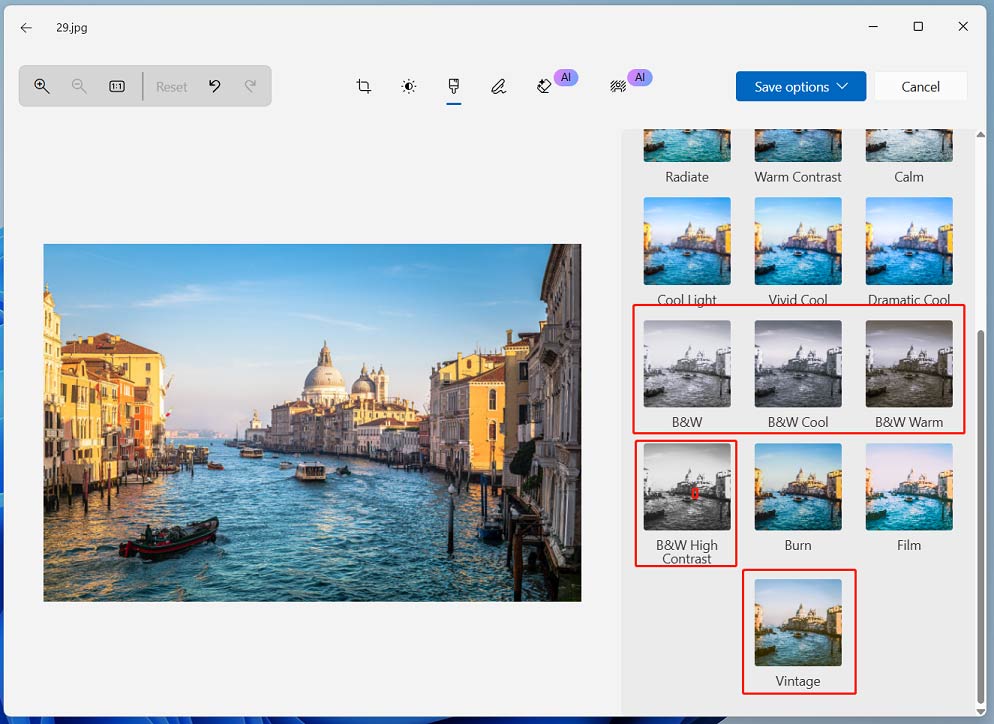The image size is (994, 724).
Task: Open the AI Background tool
Action: pos(618,86)
